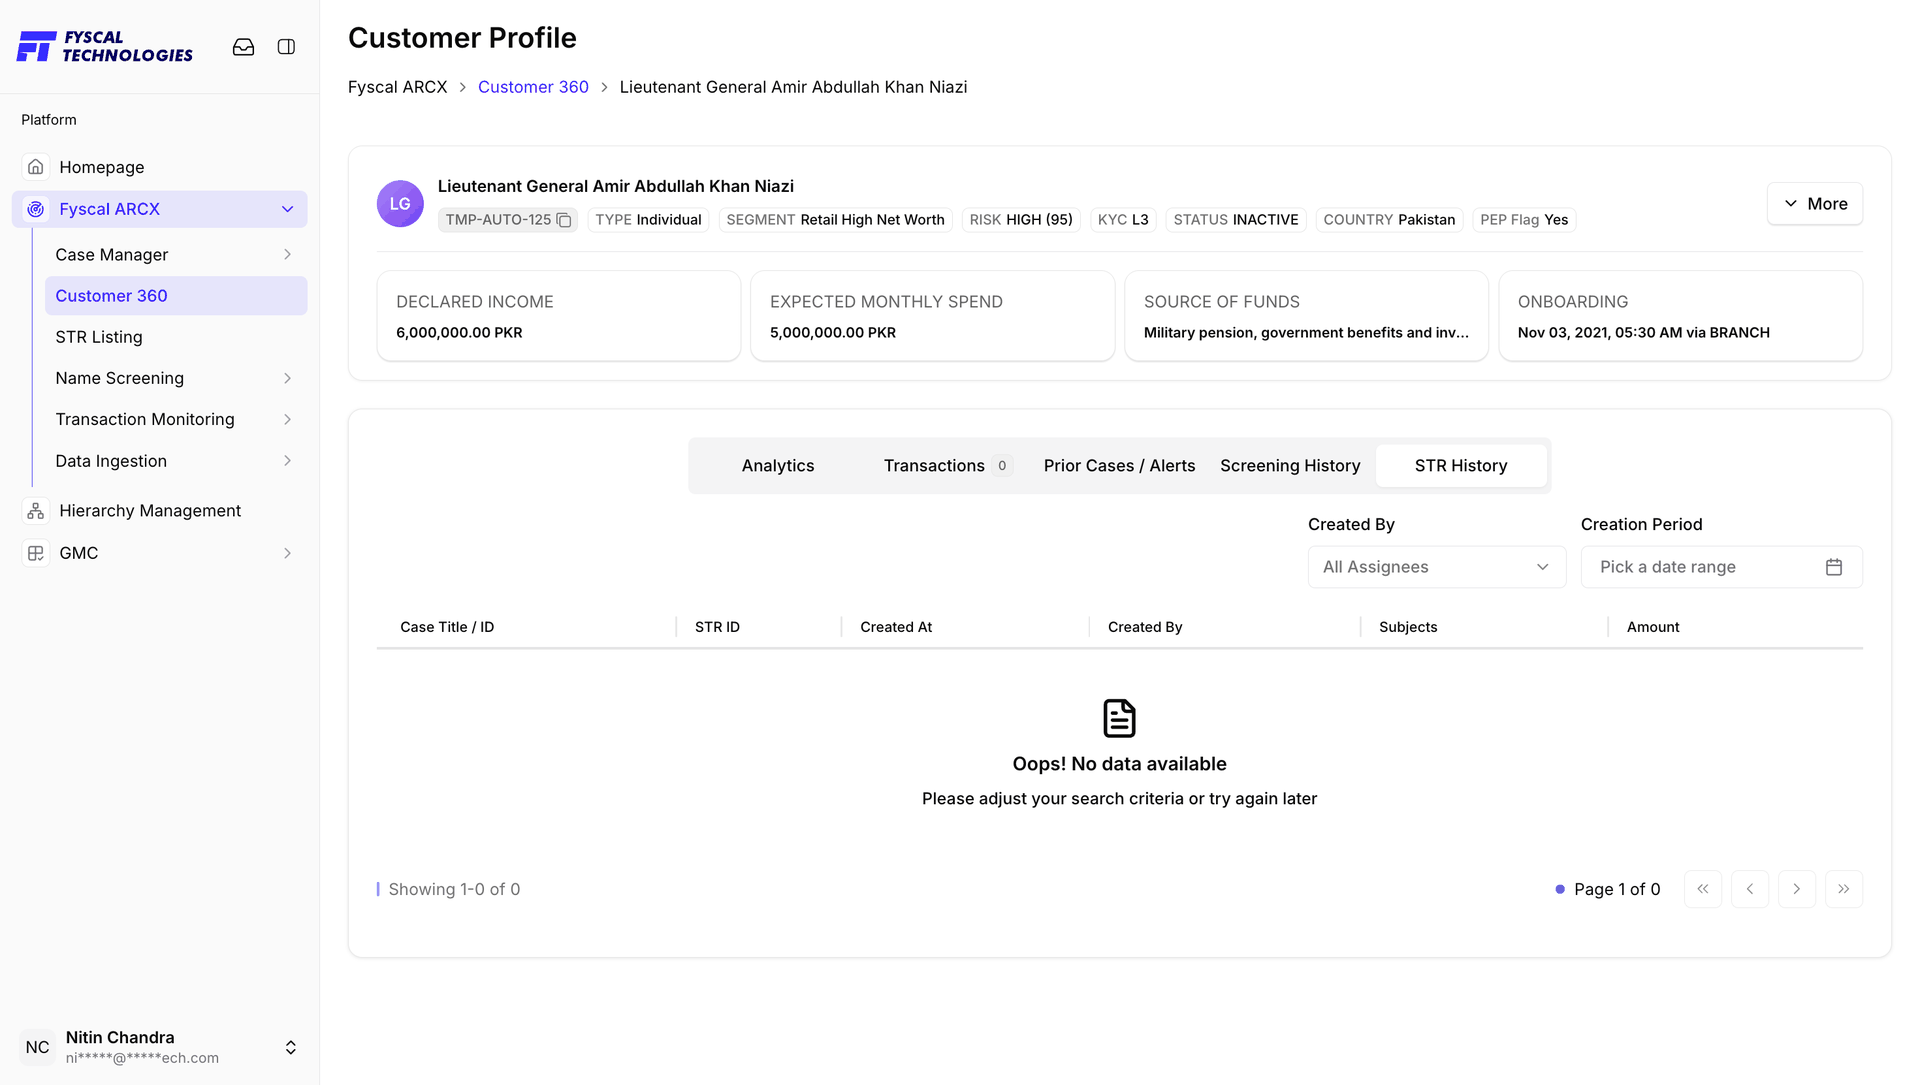The image size is (1920, 1085).
Task: Go to Homepage in the sidebar
Action: click(x=160, y=167)
